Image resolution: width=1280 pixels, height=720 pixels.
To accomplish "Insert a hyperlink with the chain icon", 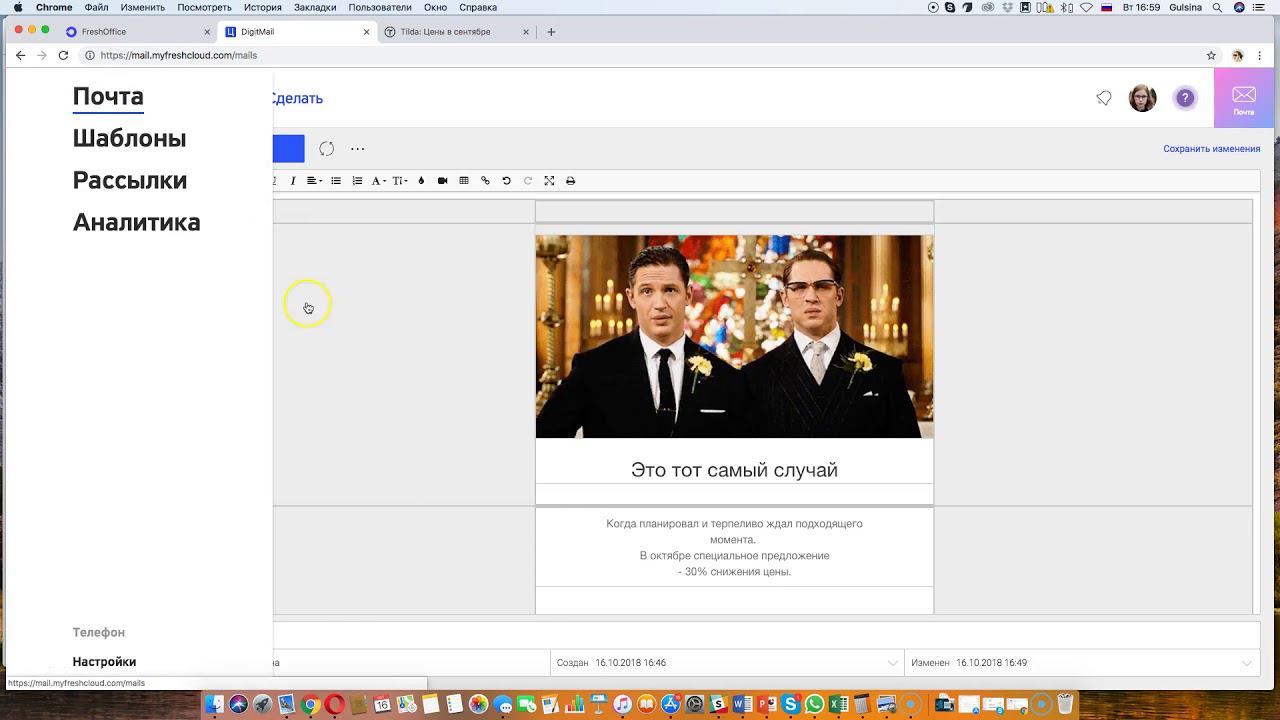I will coord(485,181).
